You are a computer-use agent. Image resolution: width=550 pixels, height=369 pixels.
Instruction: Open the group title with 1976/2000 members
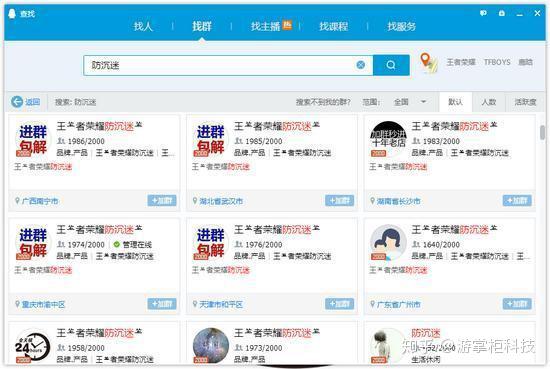click(277, 230)
